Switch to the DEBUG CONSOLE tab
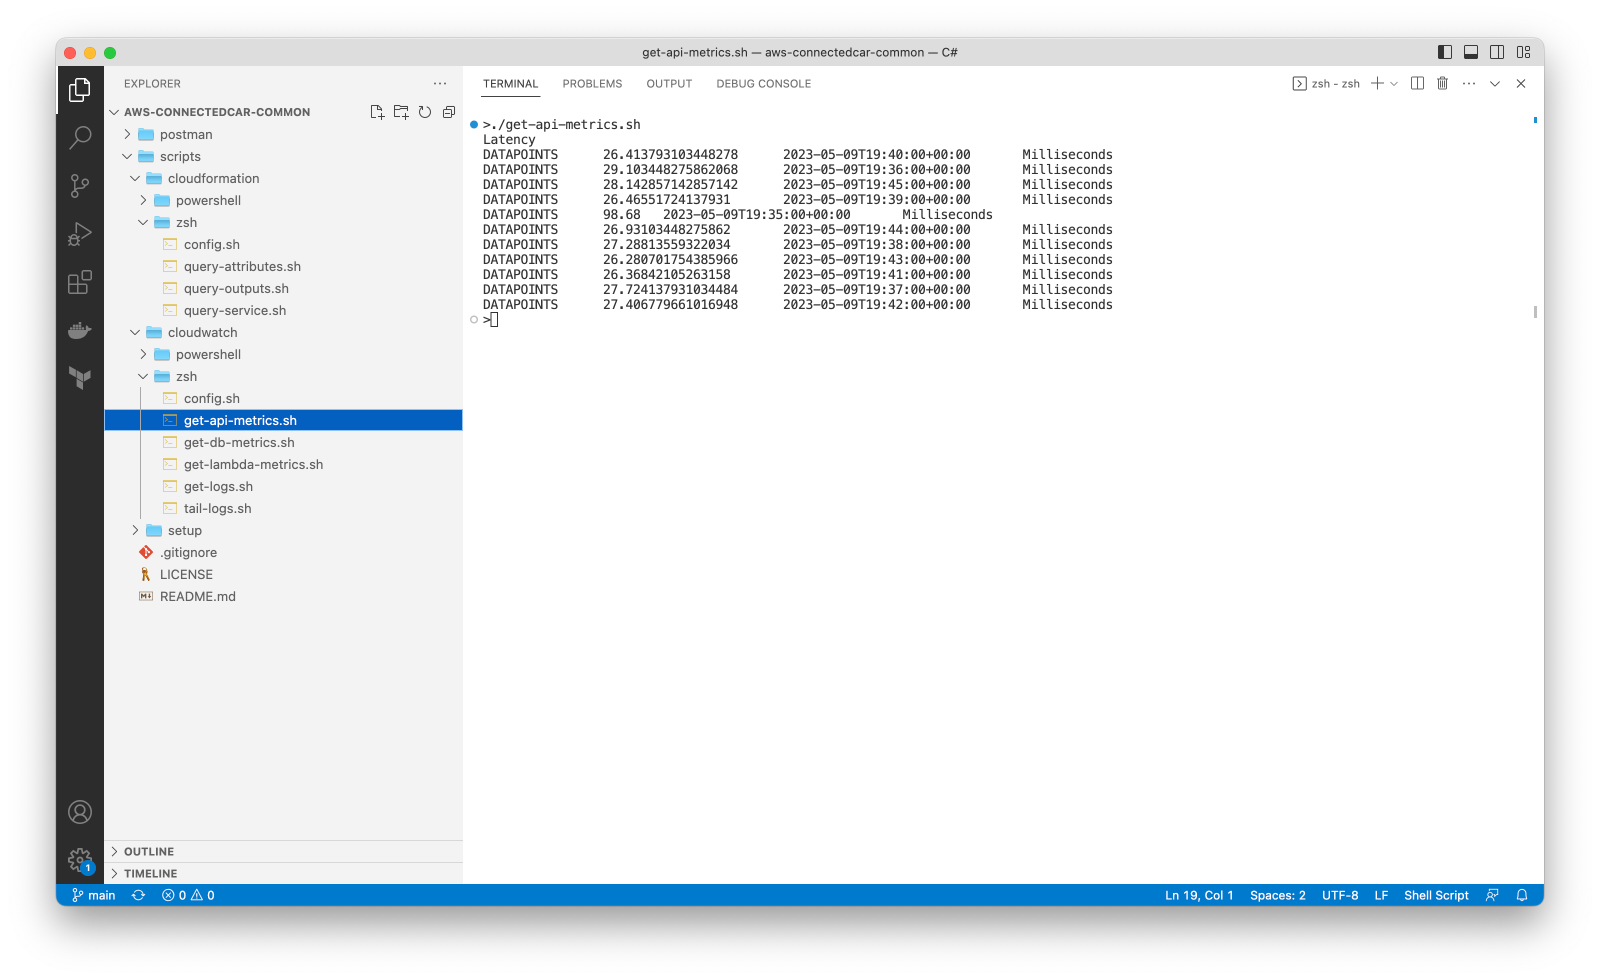The image size is (1600, 980). pos(763,84)
